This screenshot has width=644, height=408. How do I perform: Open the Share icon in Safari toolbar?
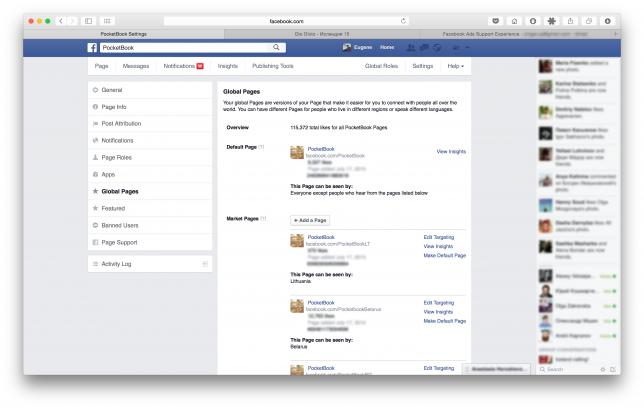(570, 21)
